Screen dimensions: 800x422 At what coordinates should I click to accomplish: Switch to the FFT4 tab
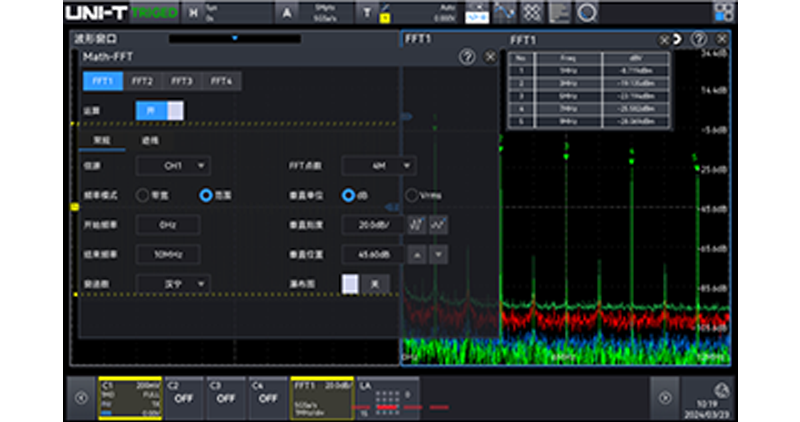point(221,81)
